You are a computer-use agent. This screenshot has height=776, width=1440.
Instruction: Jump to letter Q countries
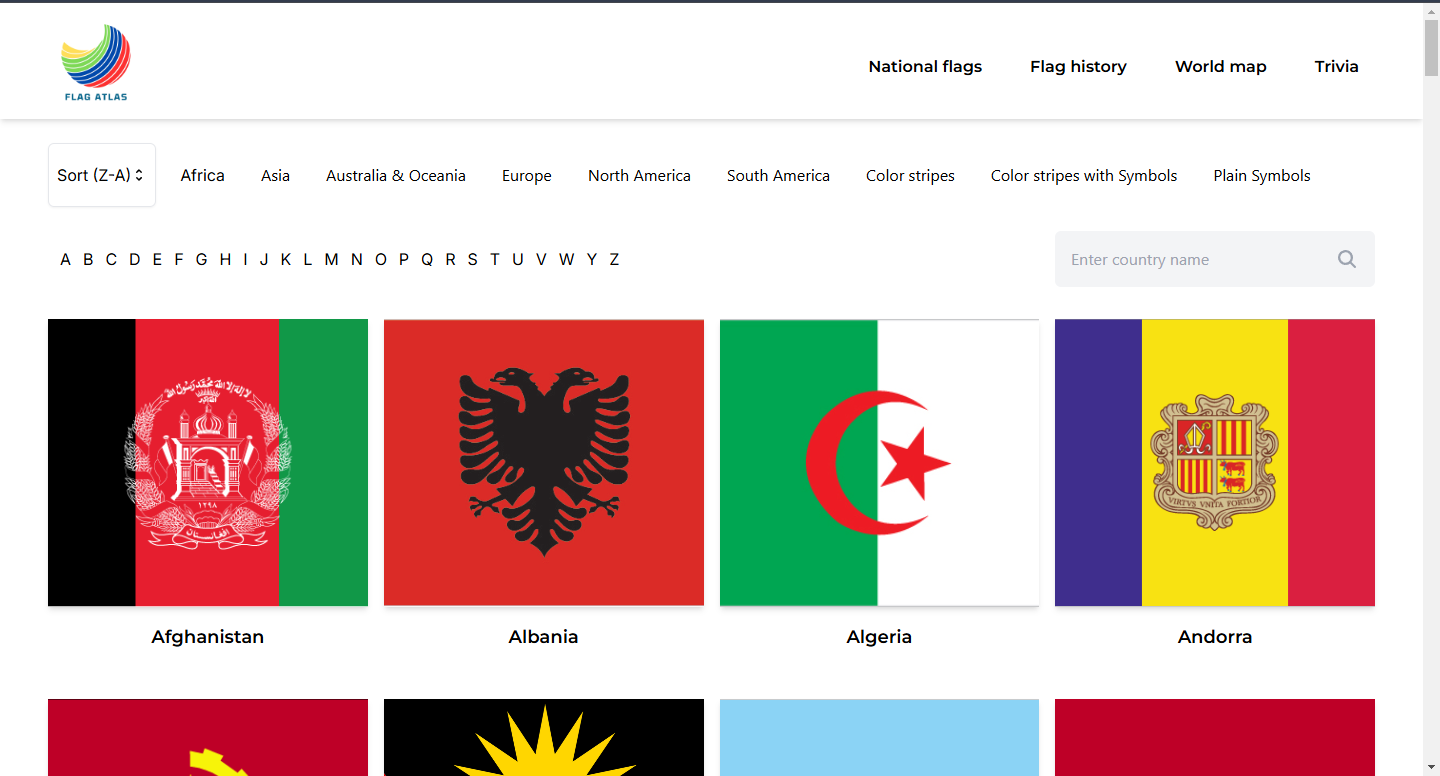coord(427,259)
